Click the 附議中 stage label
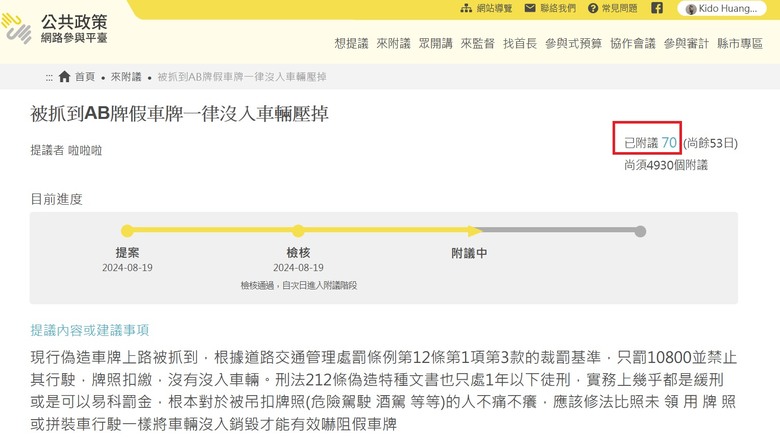 coord(469,253)
